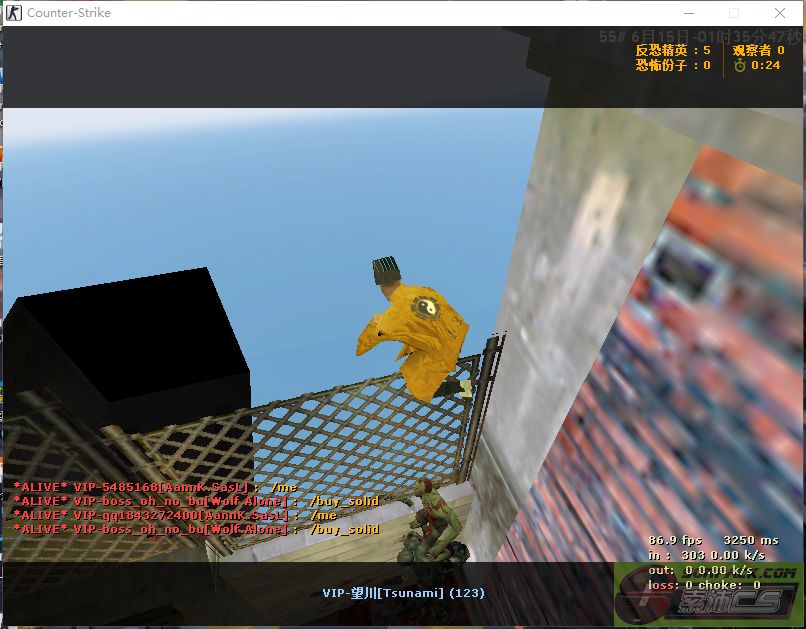Maximize the Counter-Strike window
The height and width of the screenshot is (629, 806).
click(x=734, y=13)
